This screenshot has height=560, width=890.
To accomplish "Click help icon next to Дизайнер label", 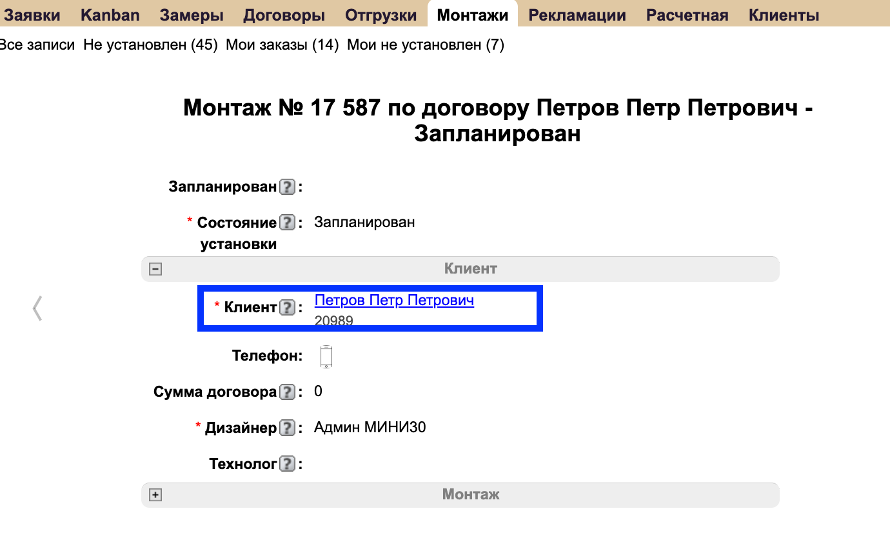I will [x=287, y=428].
